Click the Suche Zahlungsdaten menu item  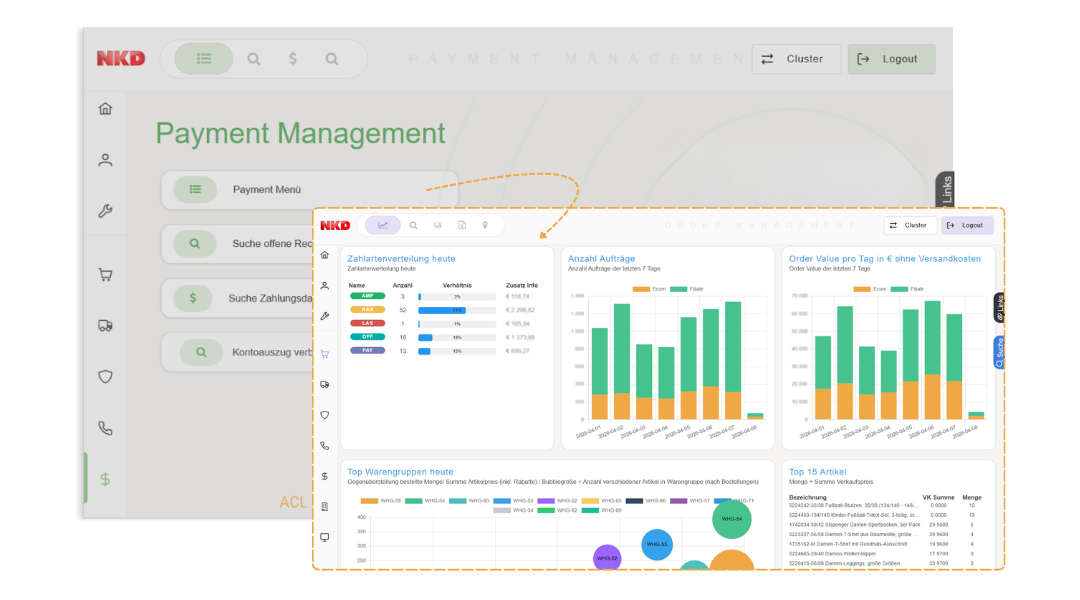(270, 298)
